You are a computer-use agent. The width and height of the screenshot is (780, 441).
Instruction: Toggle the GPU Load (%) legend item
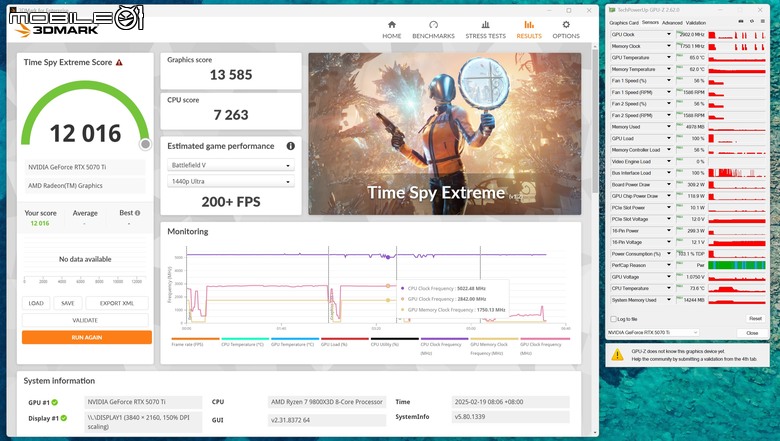[x=344, y=342]
